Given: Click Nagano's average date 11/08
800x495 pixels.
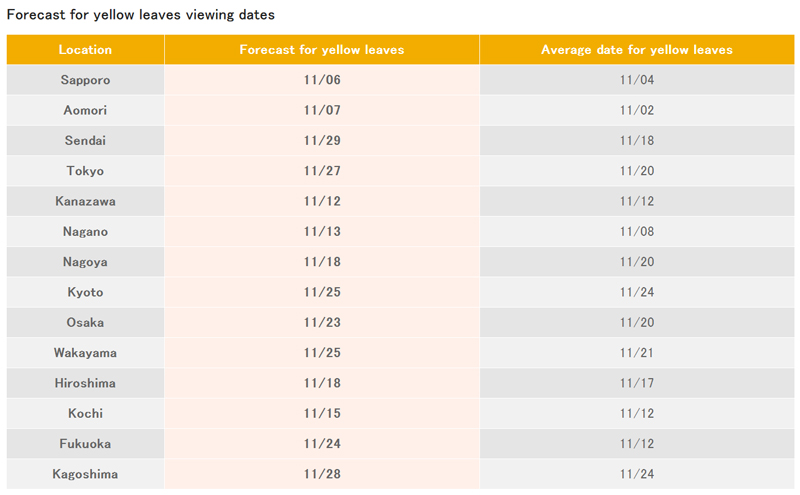Looking at the screenshot, I should click(637, 231).
